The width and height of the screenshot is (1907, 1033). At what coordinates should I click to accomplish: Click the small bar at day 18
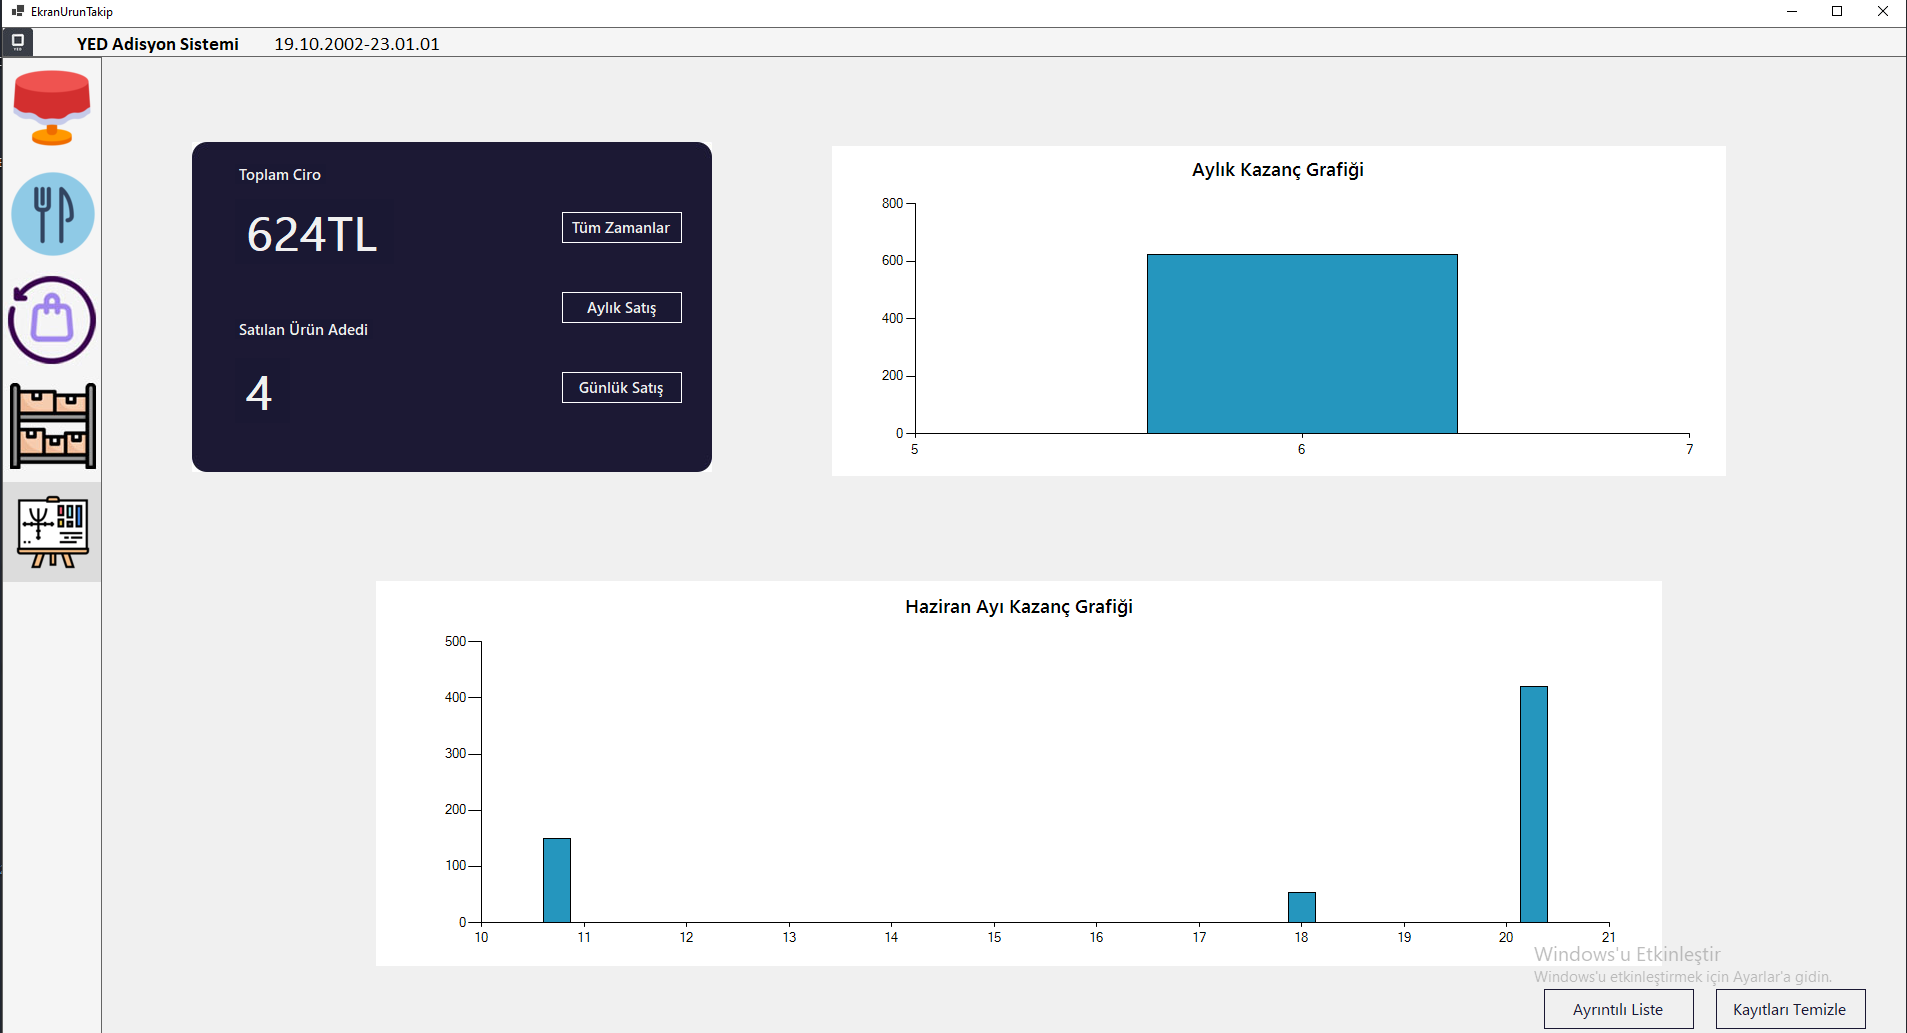[1301, 907]
